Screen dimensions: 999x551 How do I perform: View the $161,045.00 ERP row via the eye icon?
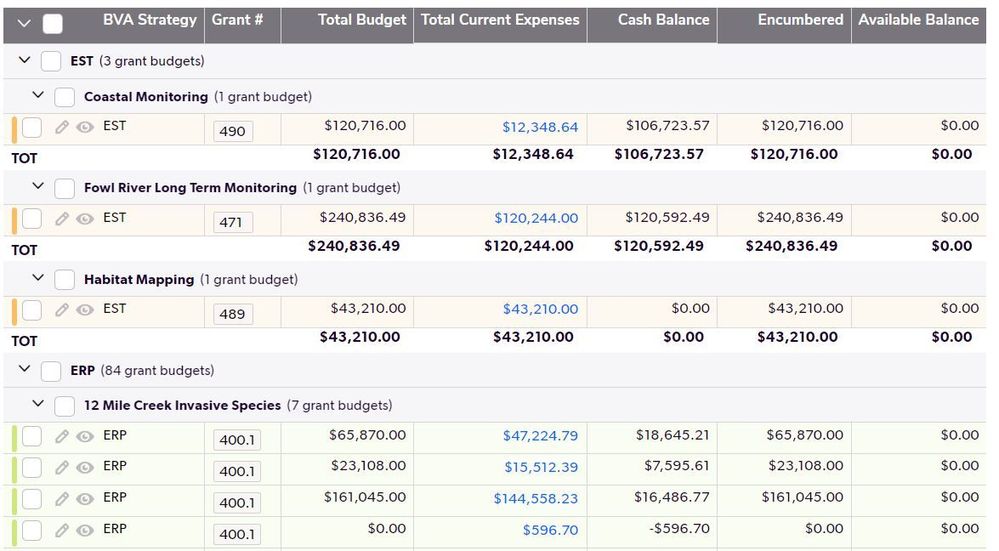[x=85, y=499]
